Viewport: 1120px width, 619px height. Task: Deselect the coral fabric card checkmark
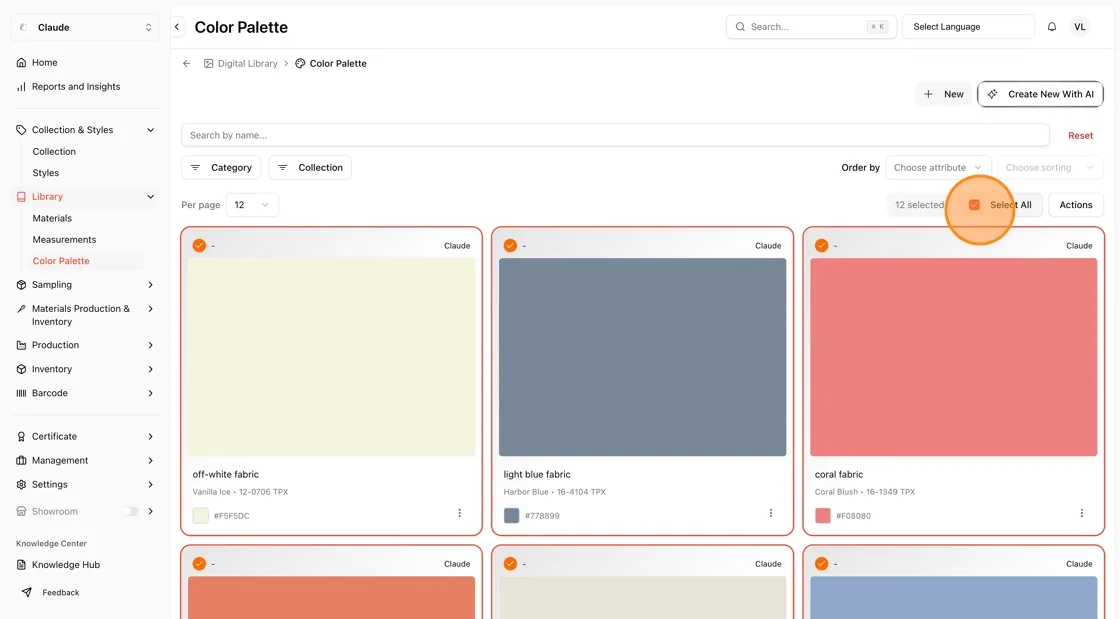tap(821, 246)
